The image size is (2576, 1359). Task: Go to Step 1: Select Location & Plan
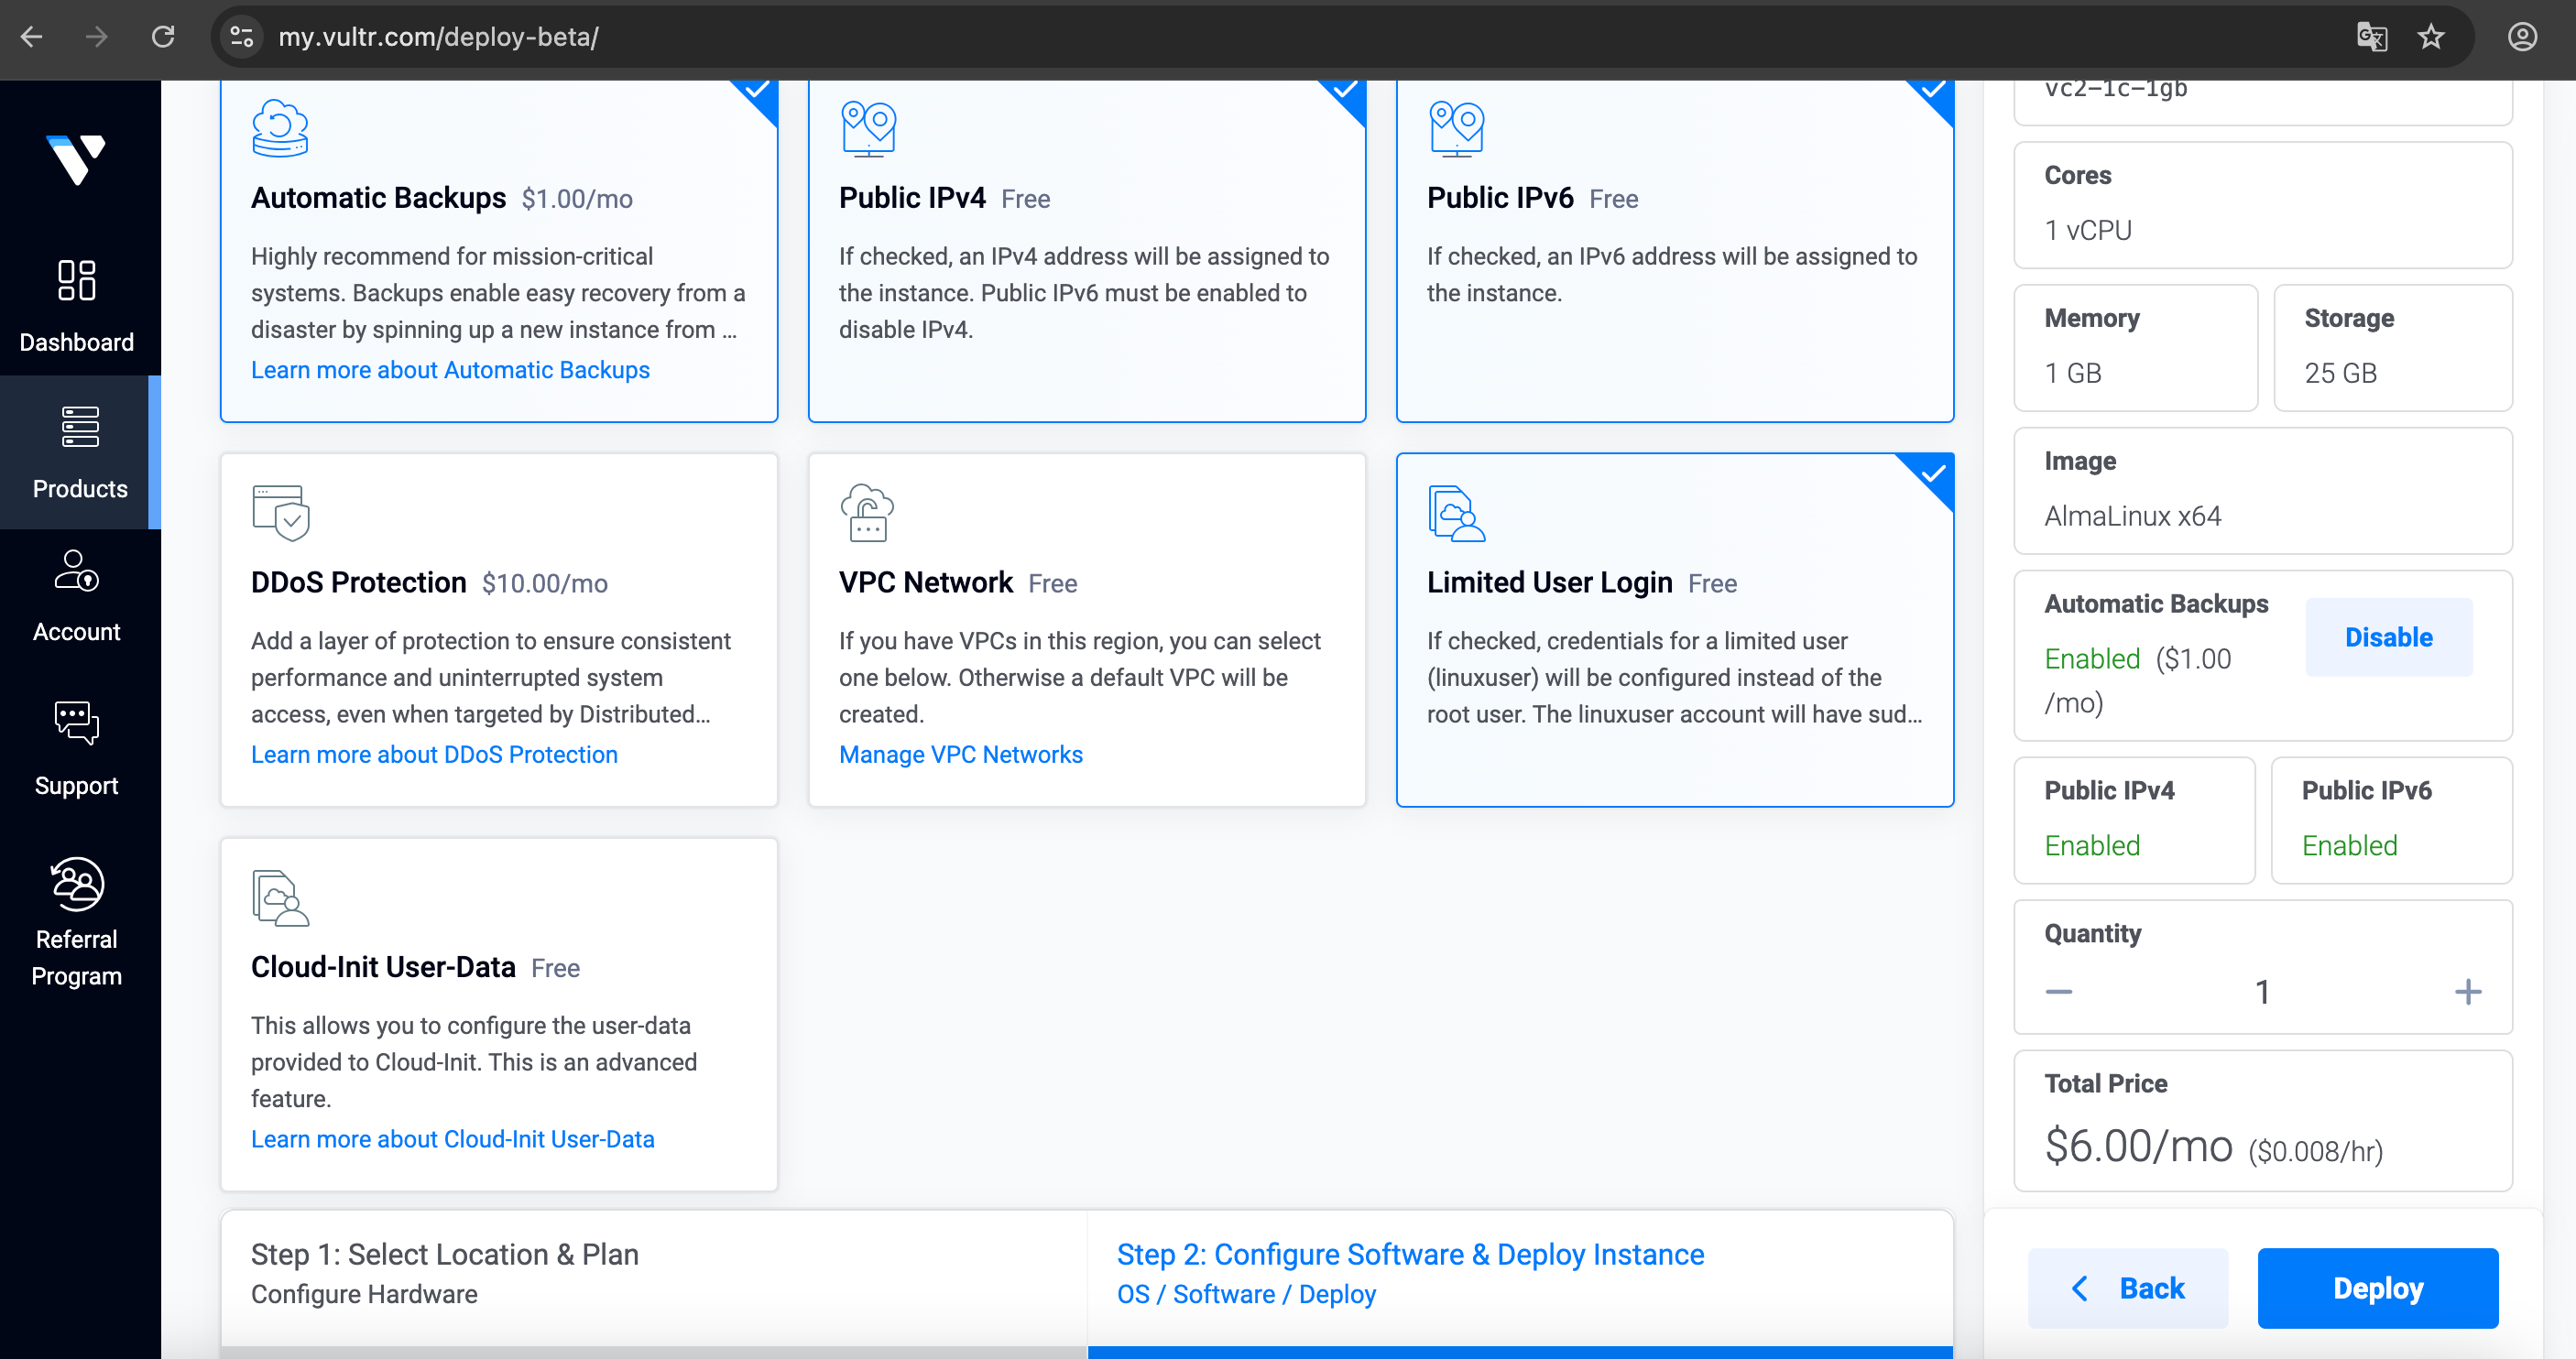click(x=653, y=1273)
